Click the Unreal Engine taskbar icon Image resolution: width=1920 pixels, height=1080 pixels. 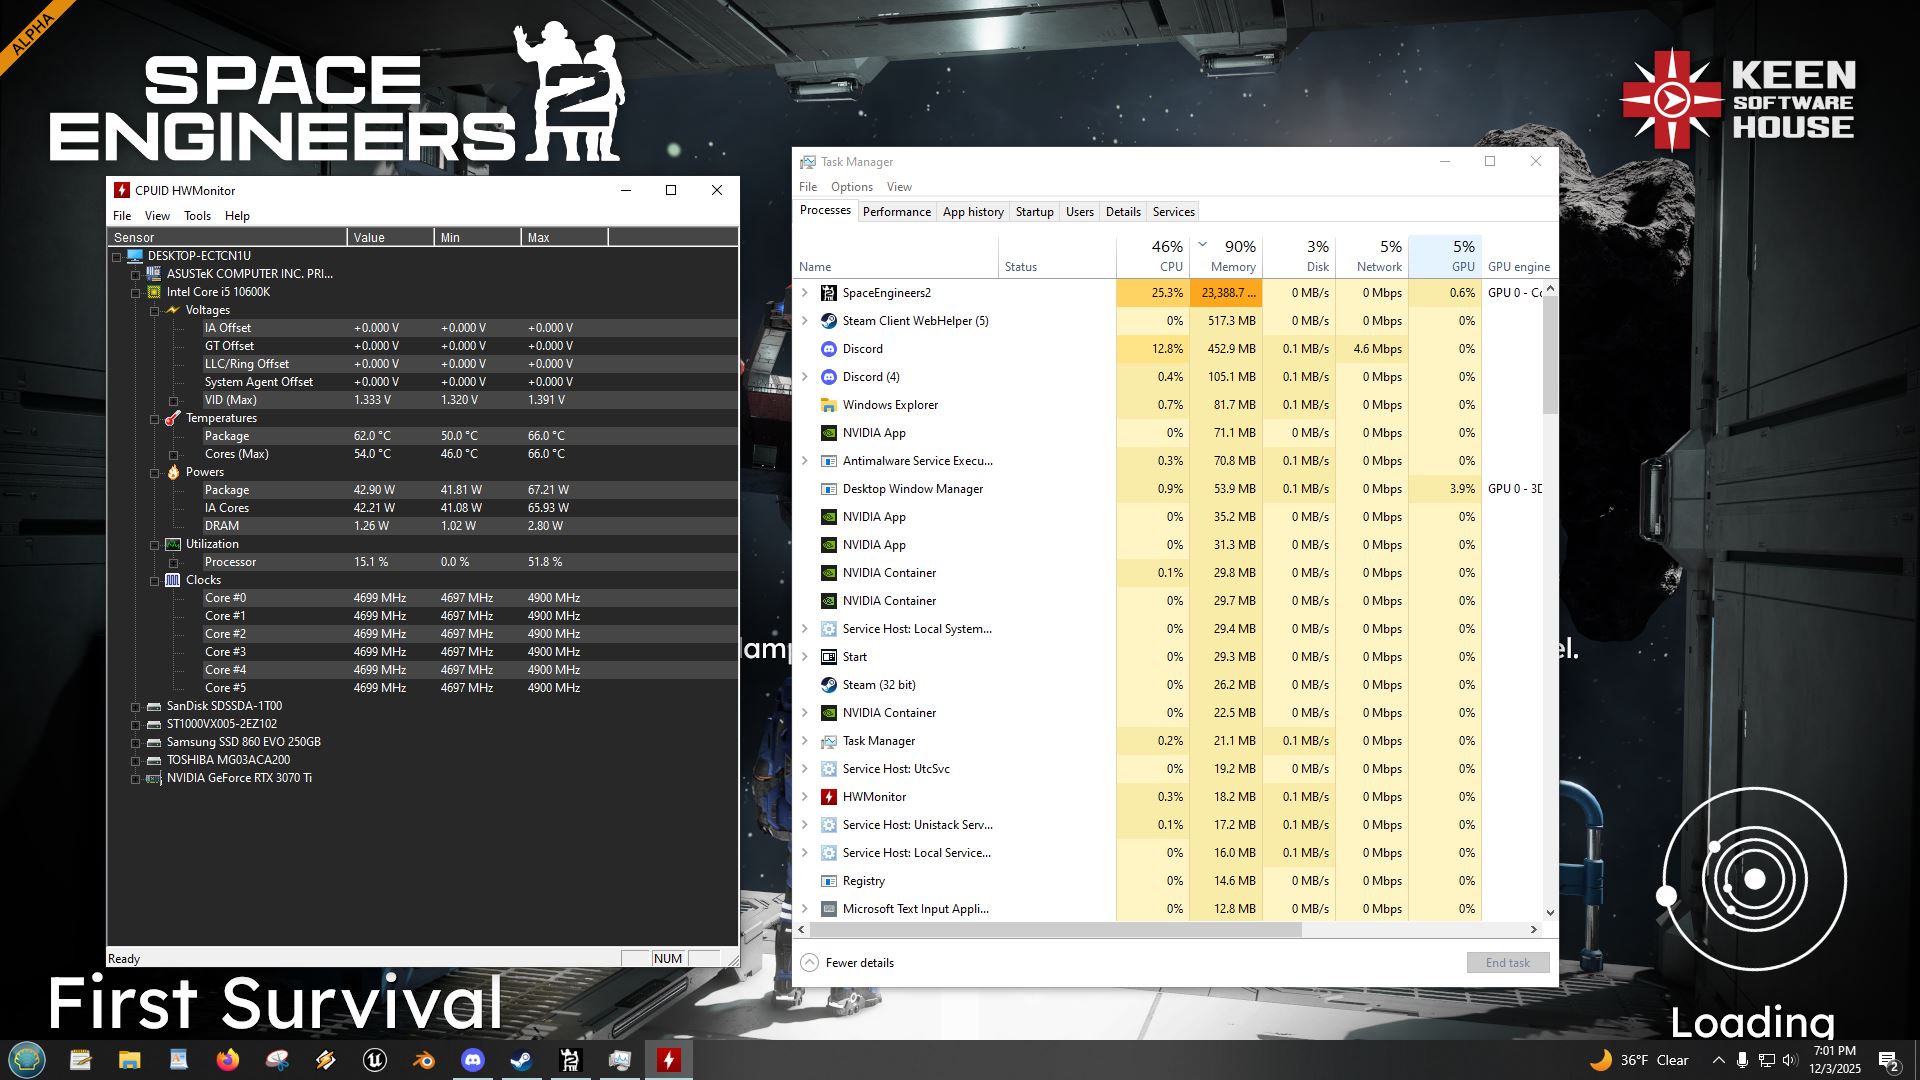click(x=375, y=1060)
